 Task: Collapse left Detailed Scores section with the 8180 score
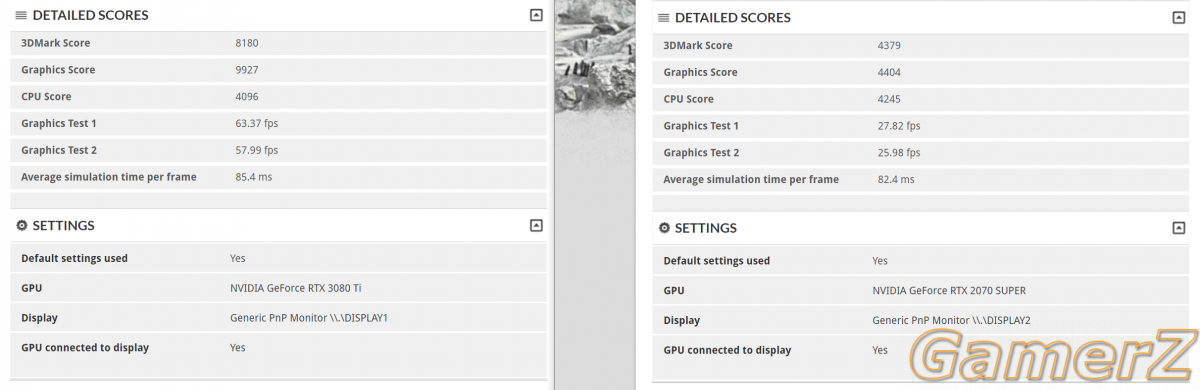point(536,15)
